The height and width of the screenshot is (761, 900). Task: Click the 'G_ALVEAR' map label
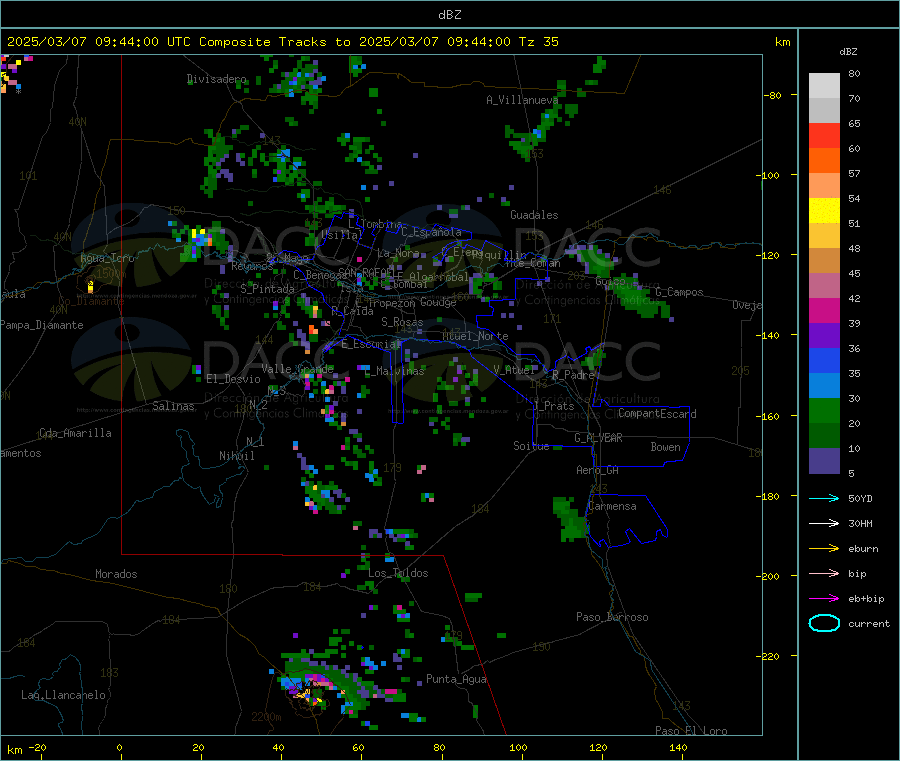(x=598, y=438)
